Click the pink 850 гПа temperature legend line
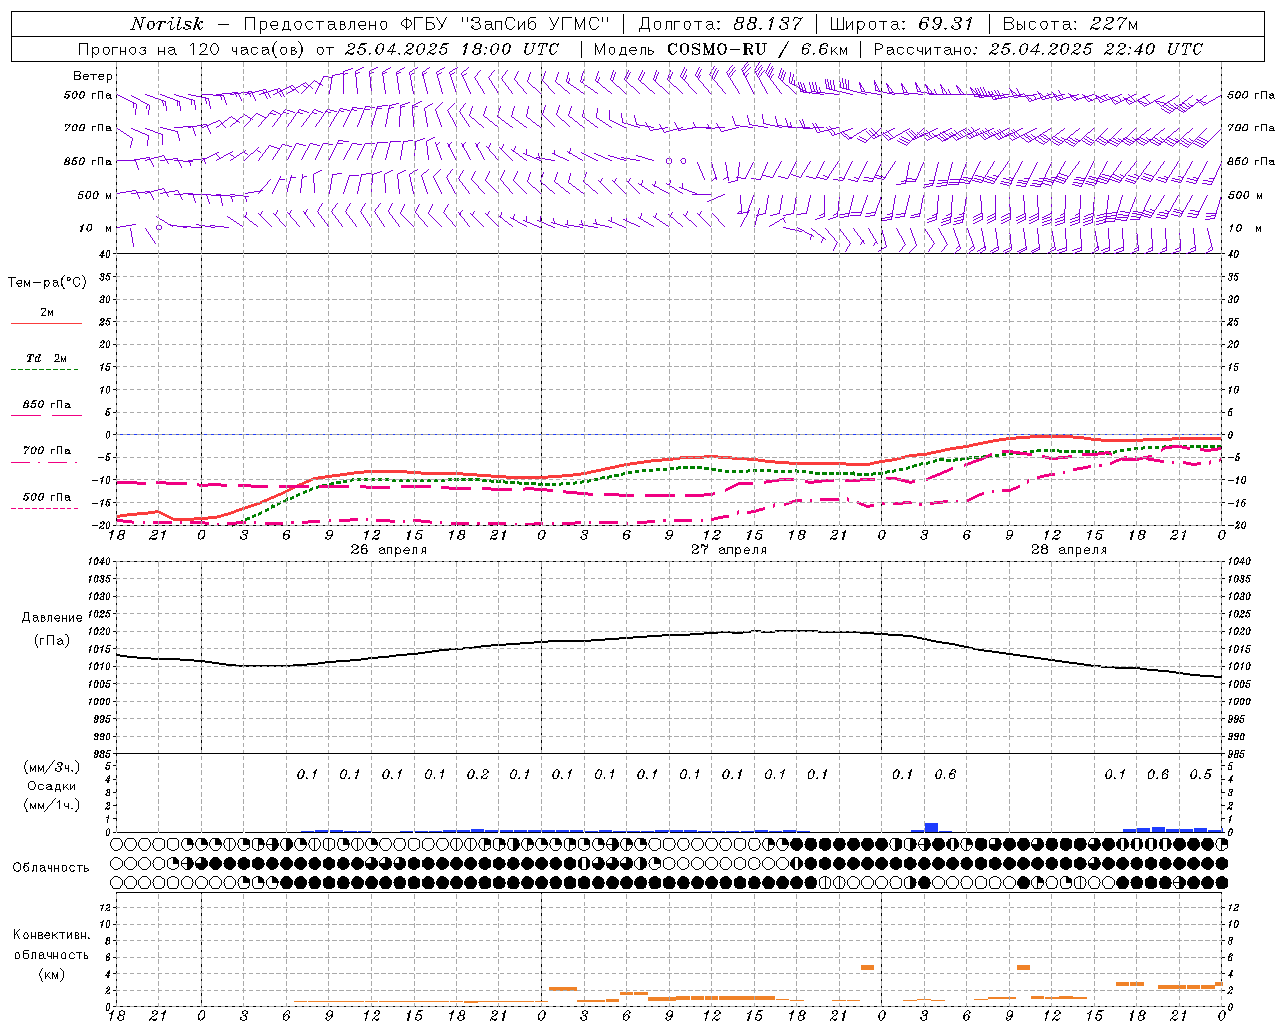This screenshot has width=1280, height=1024. (x=46, y=415)
